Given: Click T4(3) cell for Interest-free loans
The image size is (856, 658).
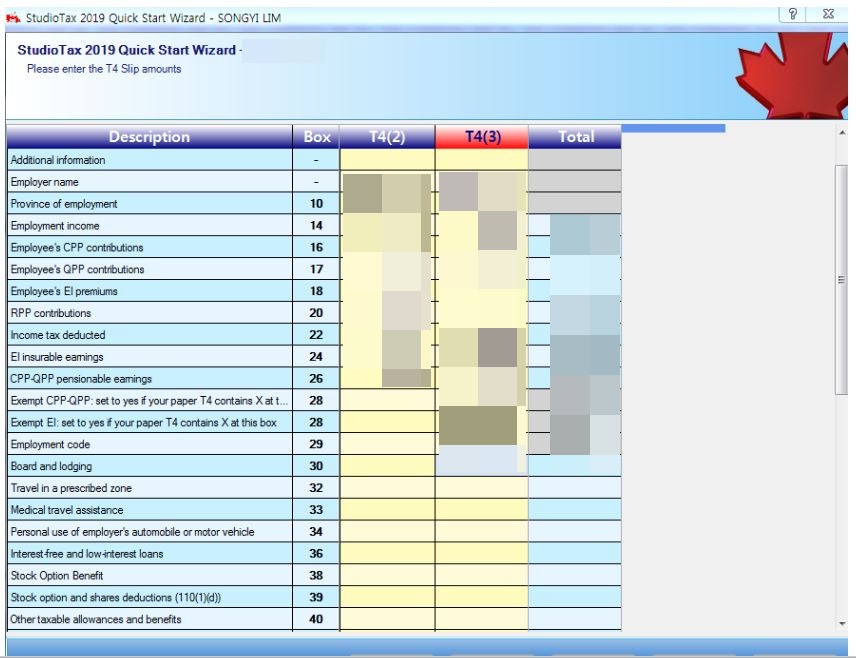Looking at the screenshot, I should pyautogui.click(x=482, y=553).
